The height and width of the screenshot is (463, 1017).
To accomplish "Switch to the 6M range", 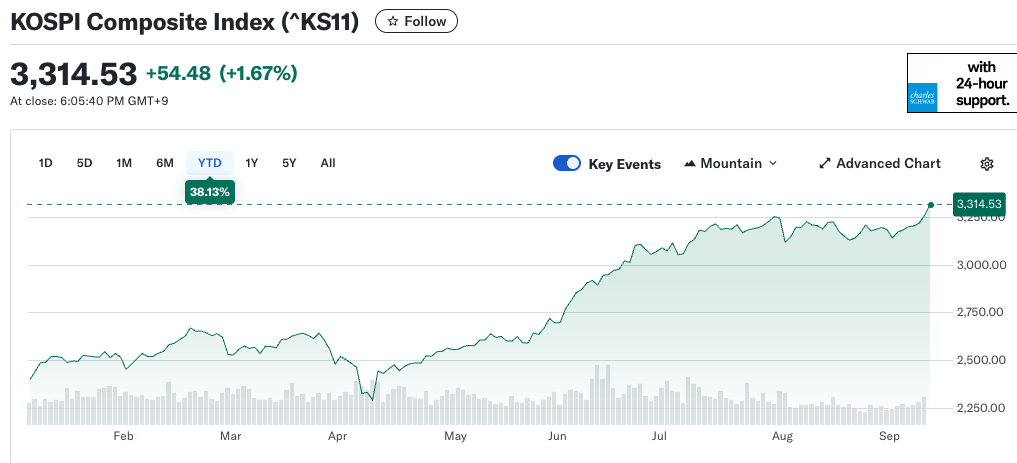I will click(x=165, y=163).
